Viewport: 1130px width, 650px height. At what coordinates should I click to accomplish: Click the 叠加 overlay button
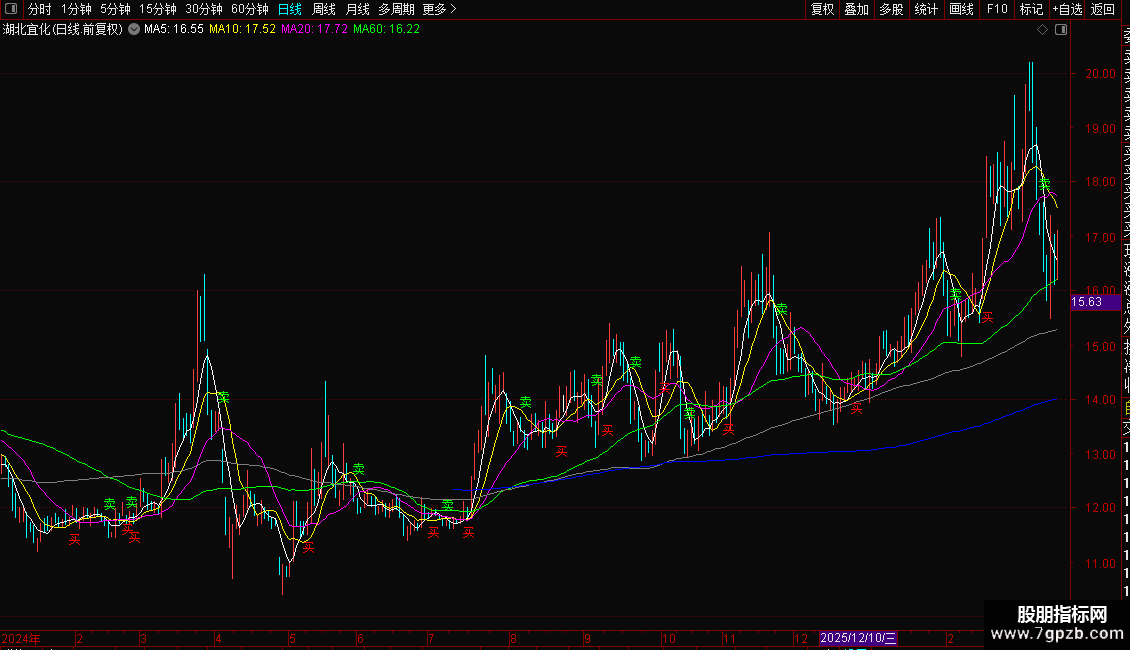856,9
